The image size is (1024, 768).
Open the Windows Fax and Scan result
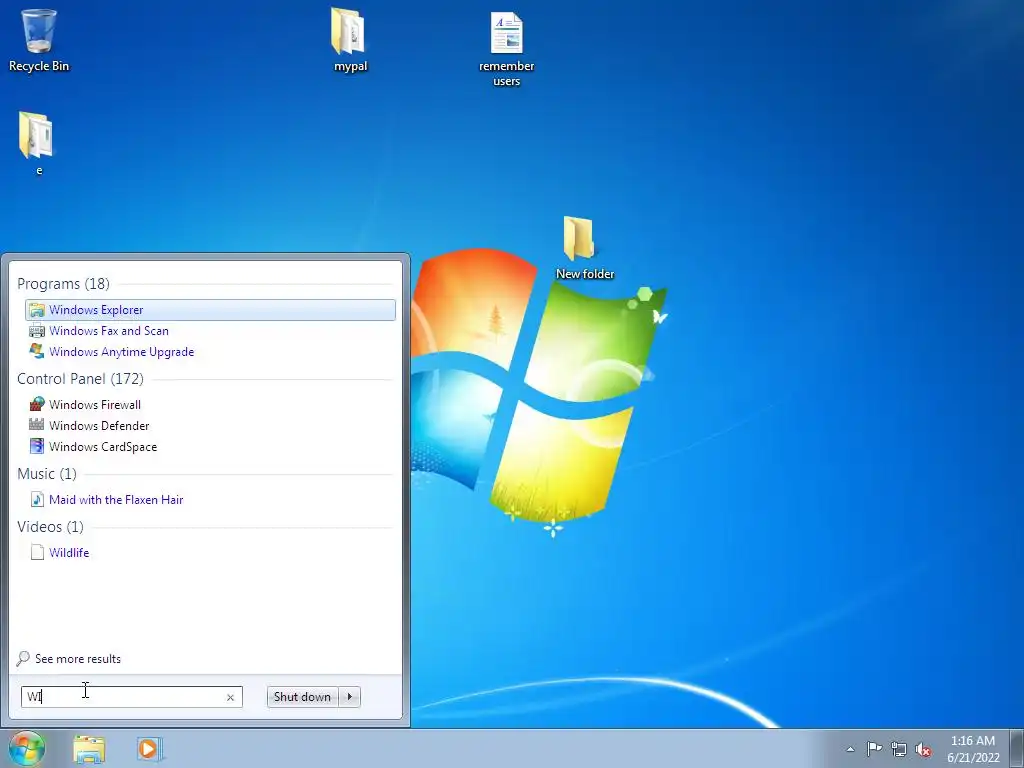point(109,331)
